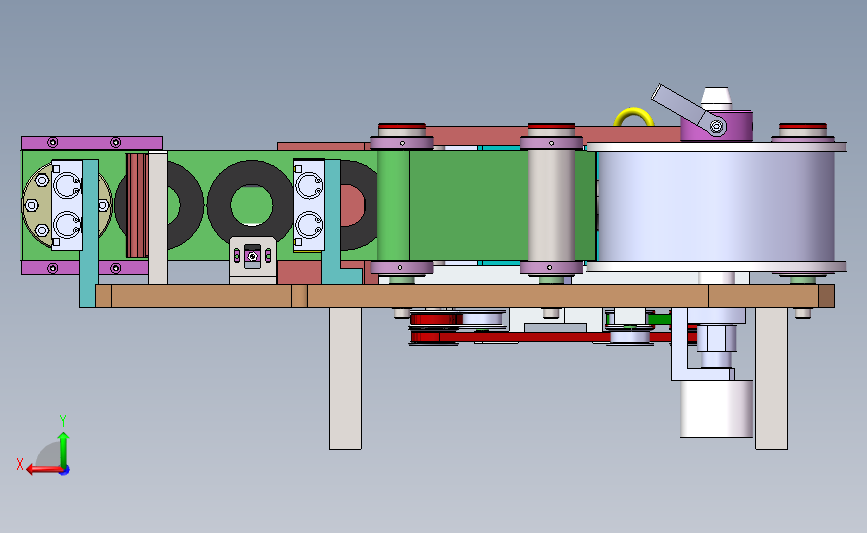Click the red X axis arrow of triad
This screenshot has height=533, width=867.
(43, 470)
